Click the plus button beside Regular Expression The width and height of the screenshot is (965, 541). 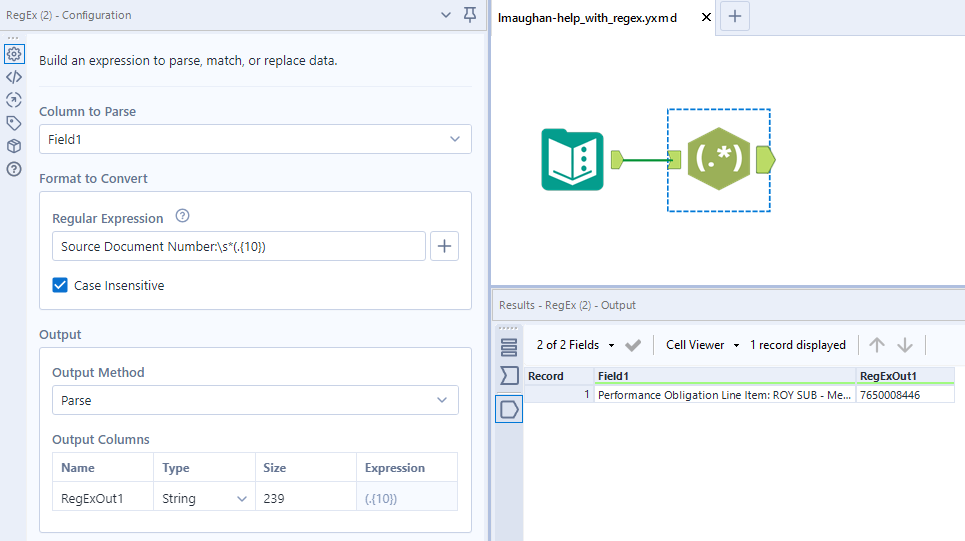444,246
